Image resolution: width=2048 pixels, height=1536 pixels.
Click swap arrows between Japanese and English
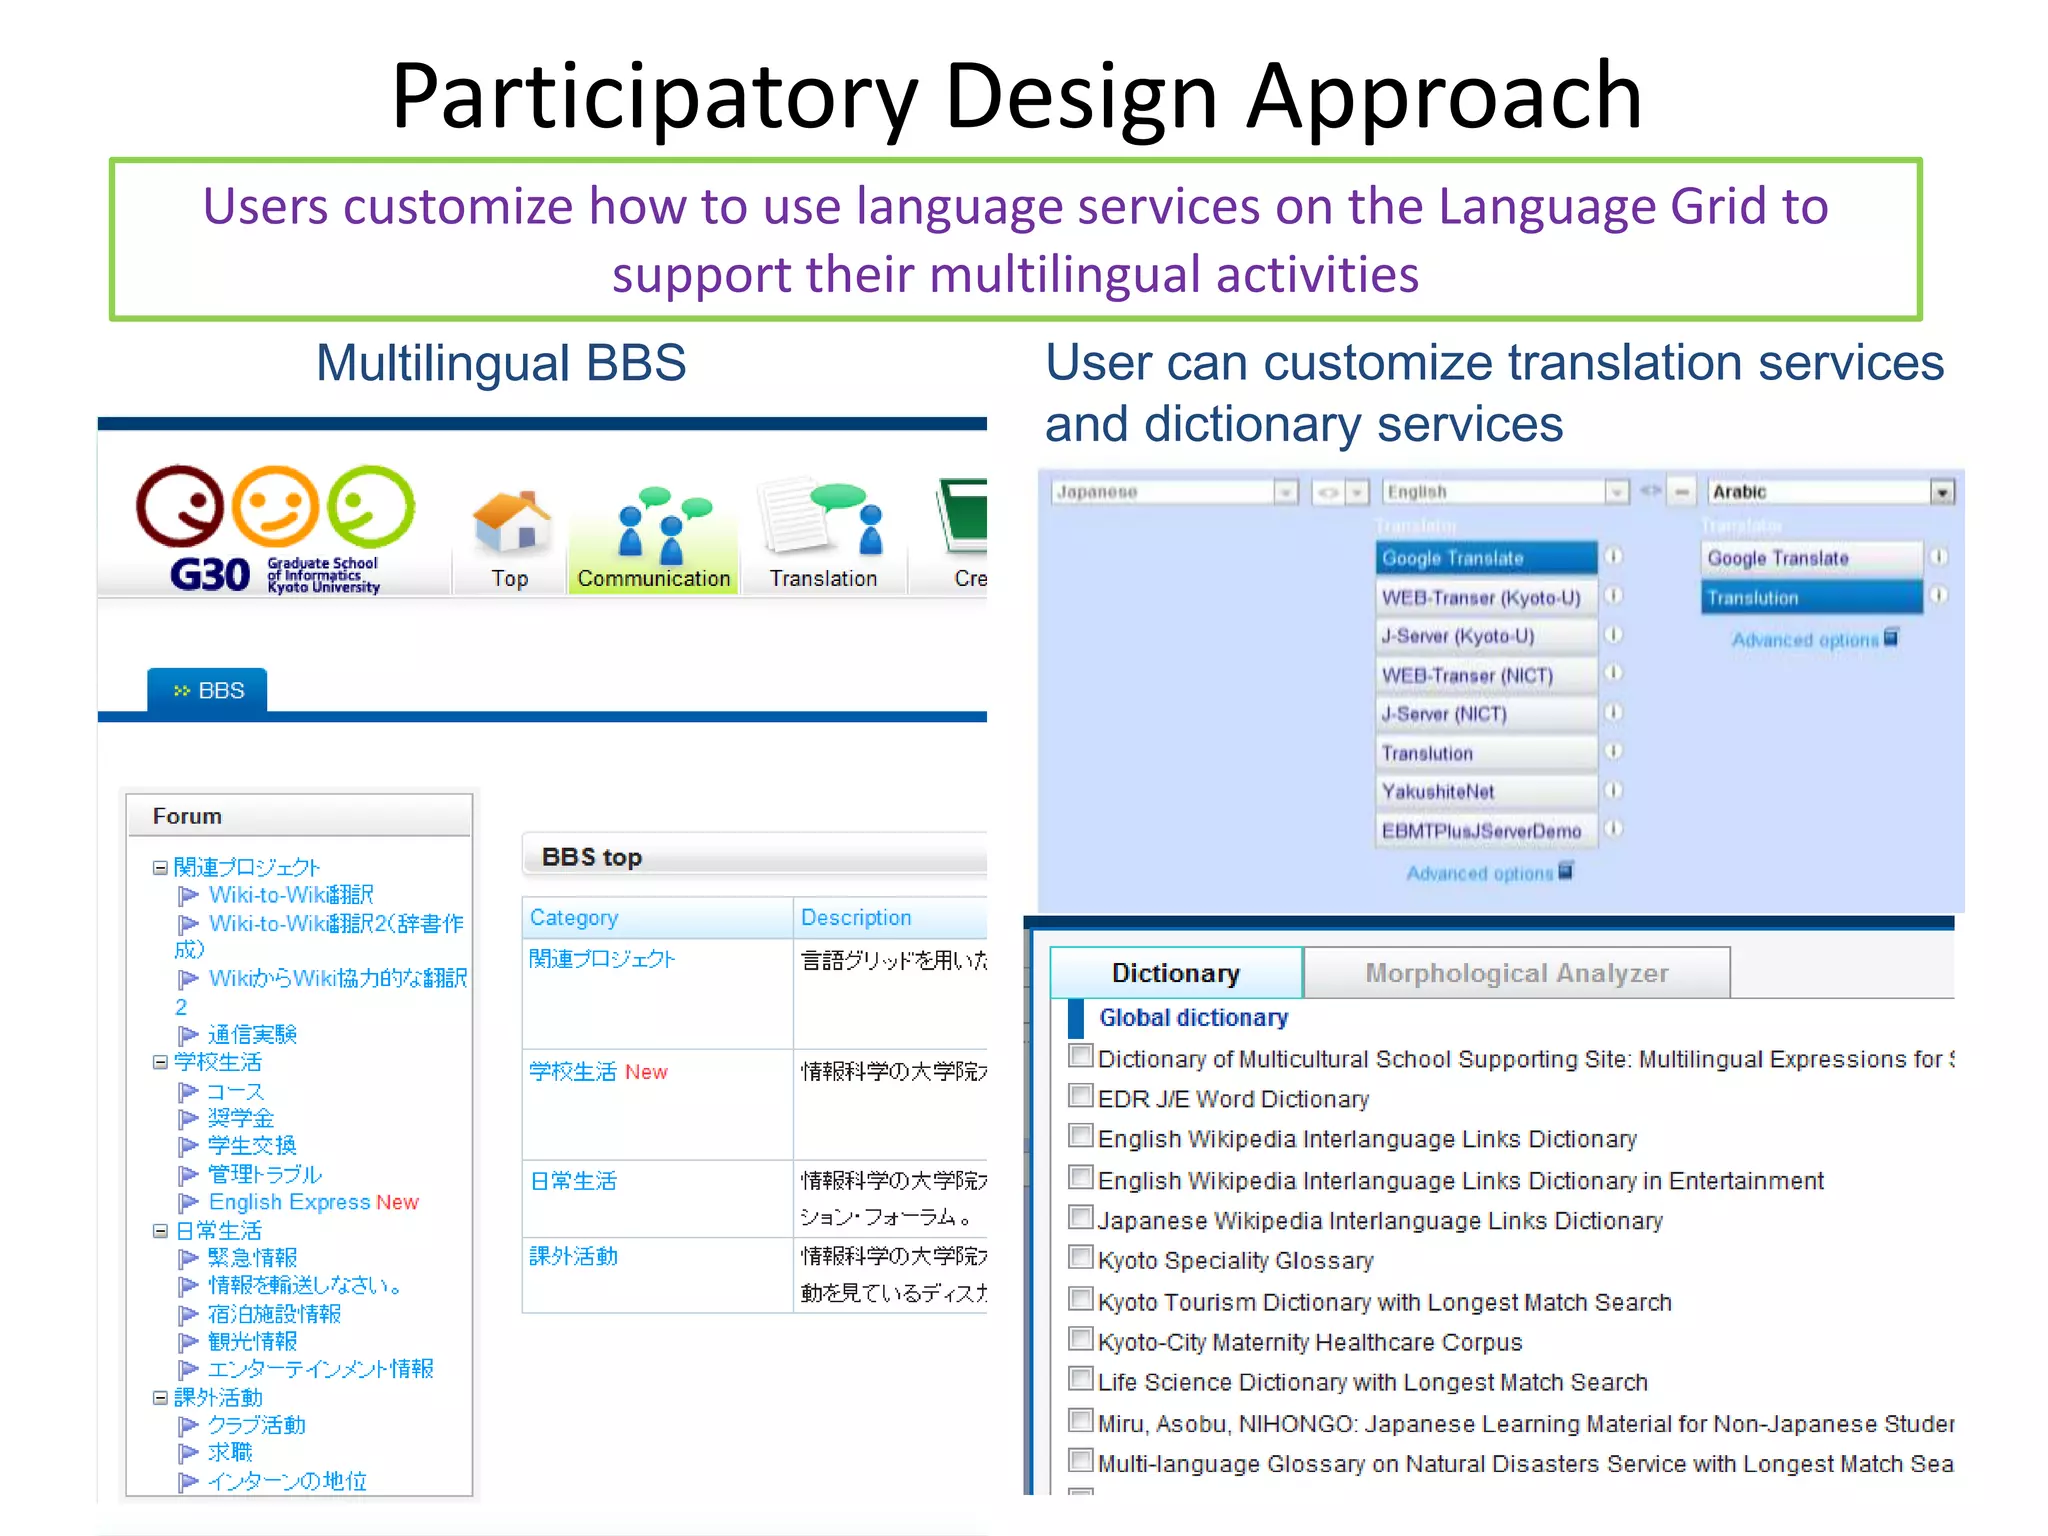pos(1328,492)
